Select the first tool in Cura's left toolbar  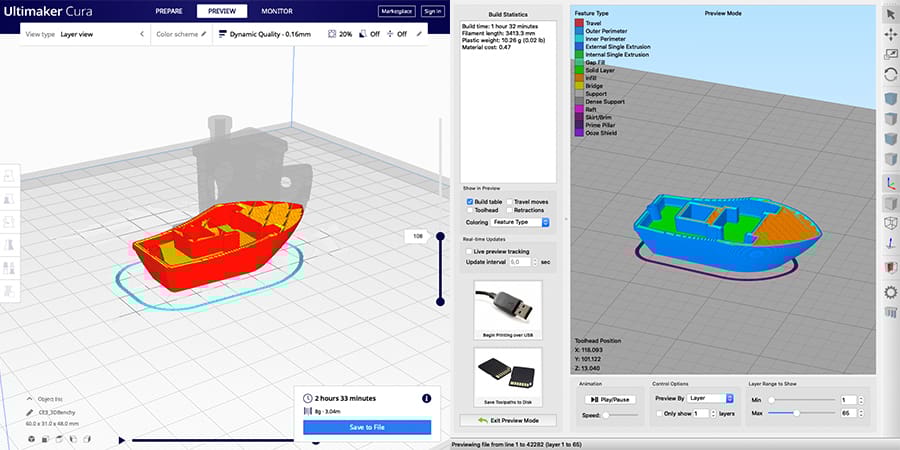[9, 177]
